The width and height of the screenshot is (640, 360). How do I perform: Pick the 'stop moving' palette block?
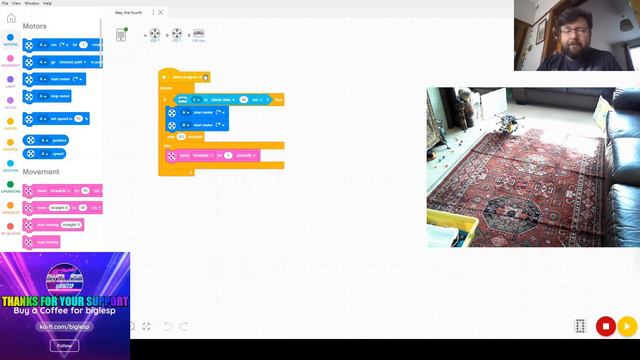42,242
